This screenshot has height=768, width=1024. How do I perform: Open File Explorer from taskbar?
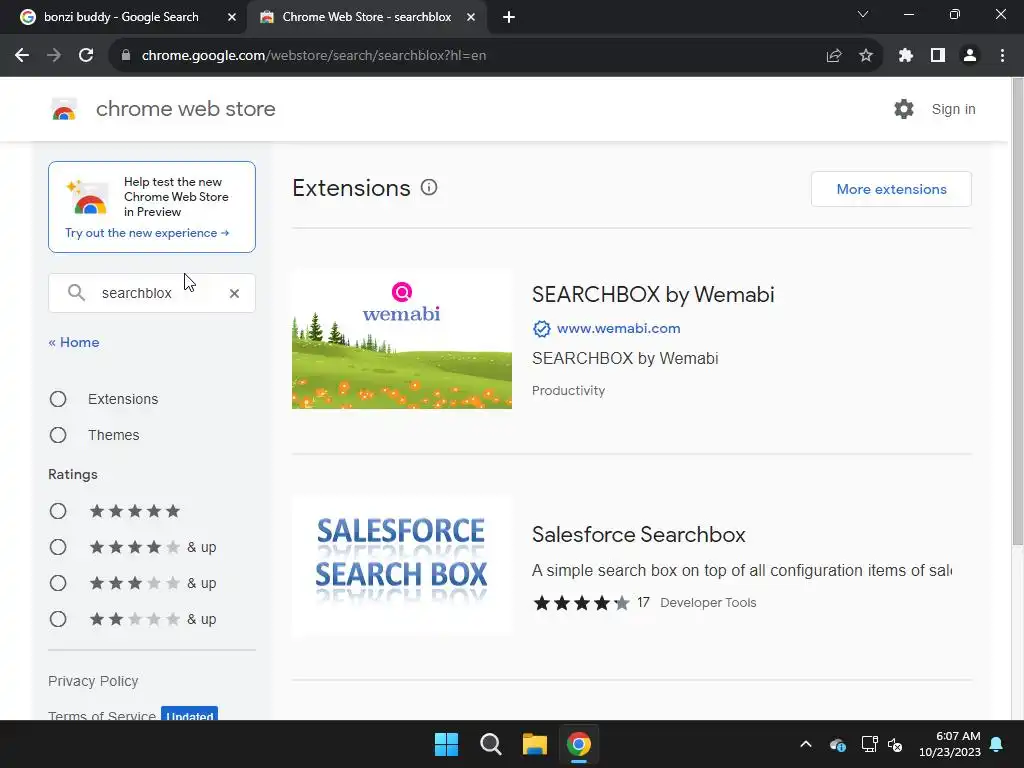click(x=534, y=744)
